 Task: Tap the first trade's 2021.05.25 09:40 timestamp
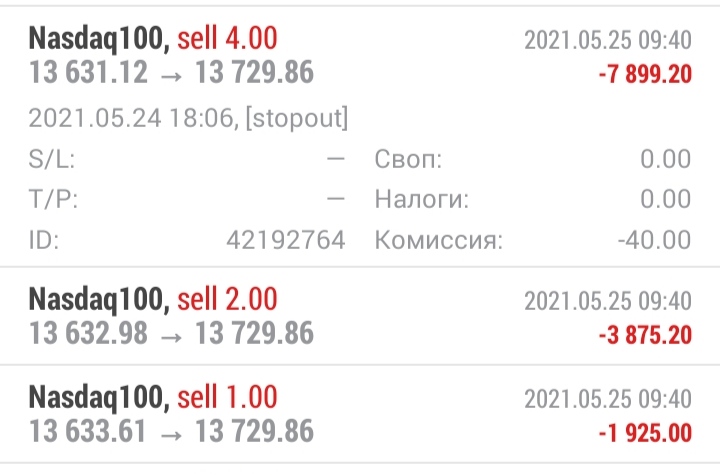tap(608, 40)
